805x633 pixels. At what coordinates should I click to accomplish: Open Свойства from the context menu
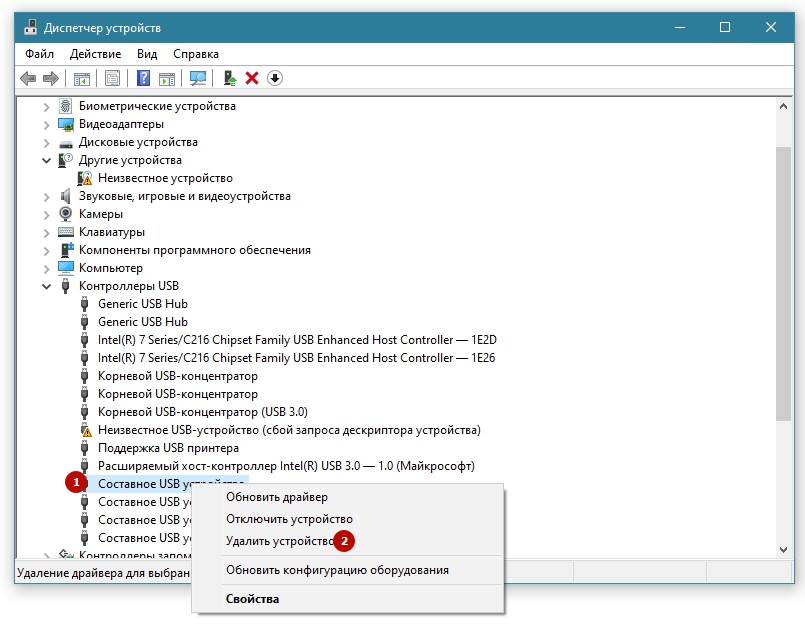[x=252, y=599]
